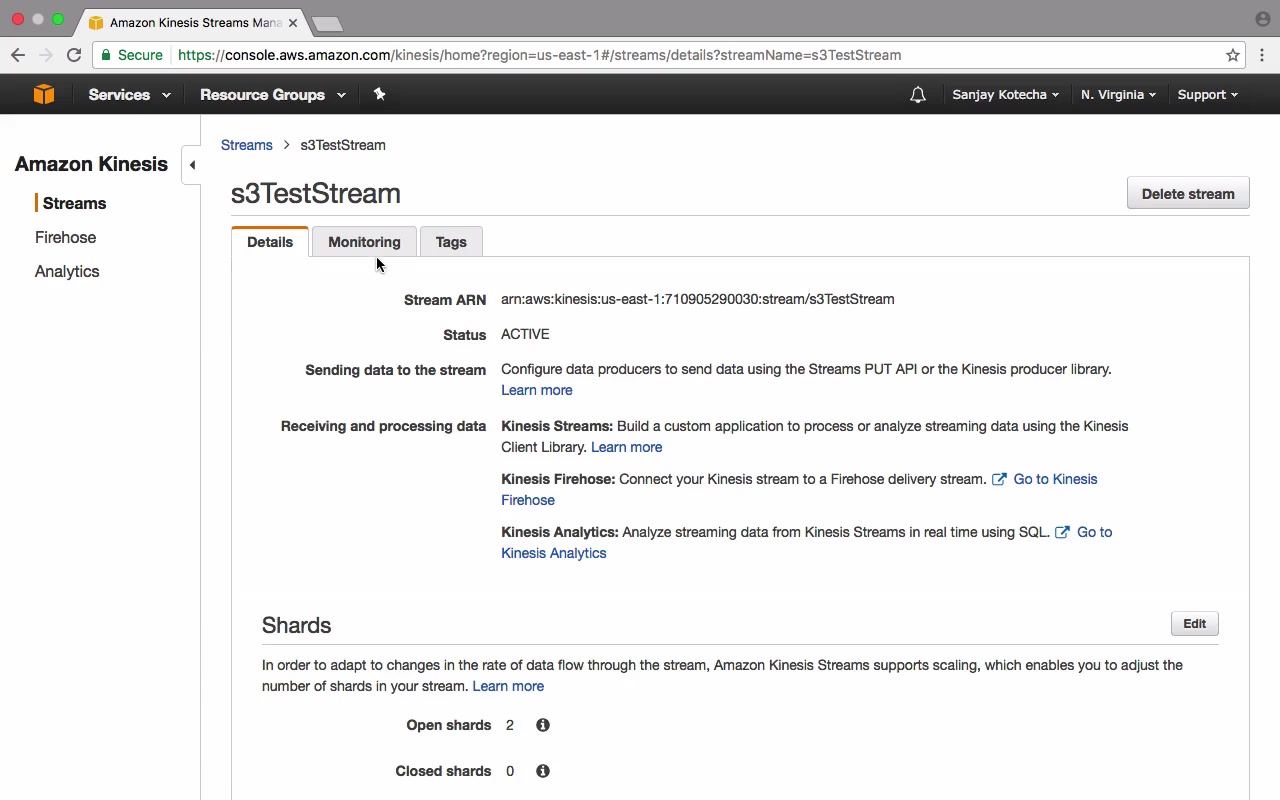
Task: Click the browser reload icon
Action: (74, 55)
